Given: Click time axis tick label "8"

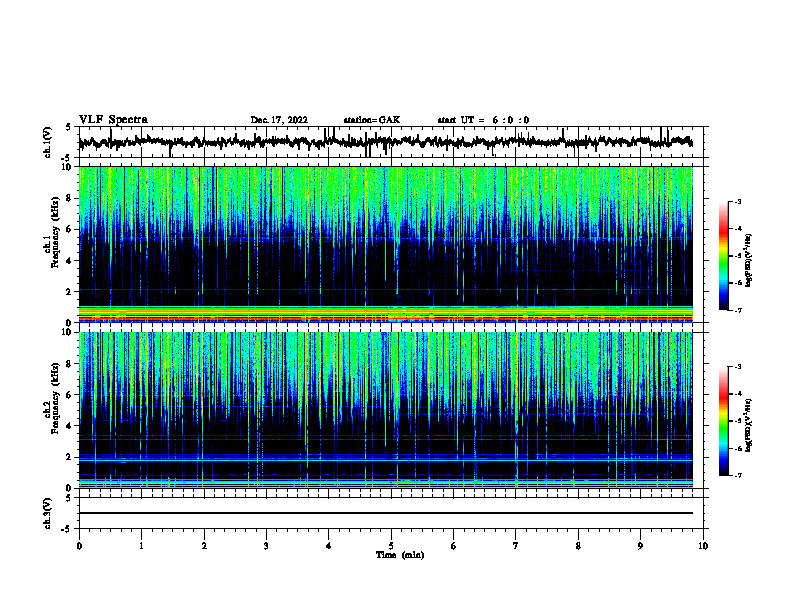Looking at the screenshot, I should pyautogui.click(x=578, y=546).
